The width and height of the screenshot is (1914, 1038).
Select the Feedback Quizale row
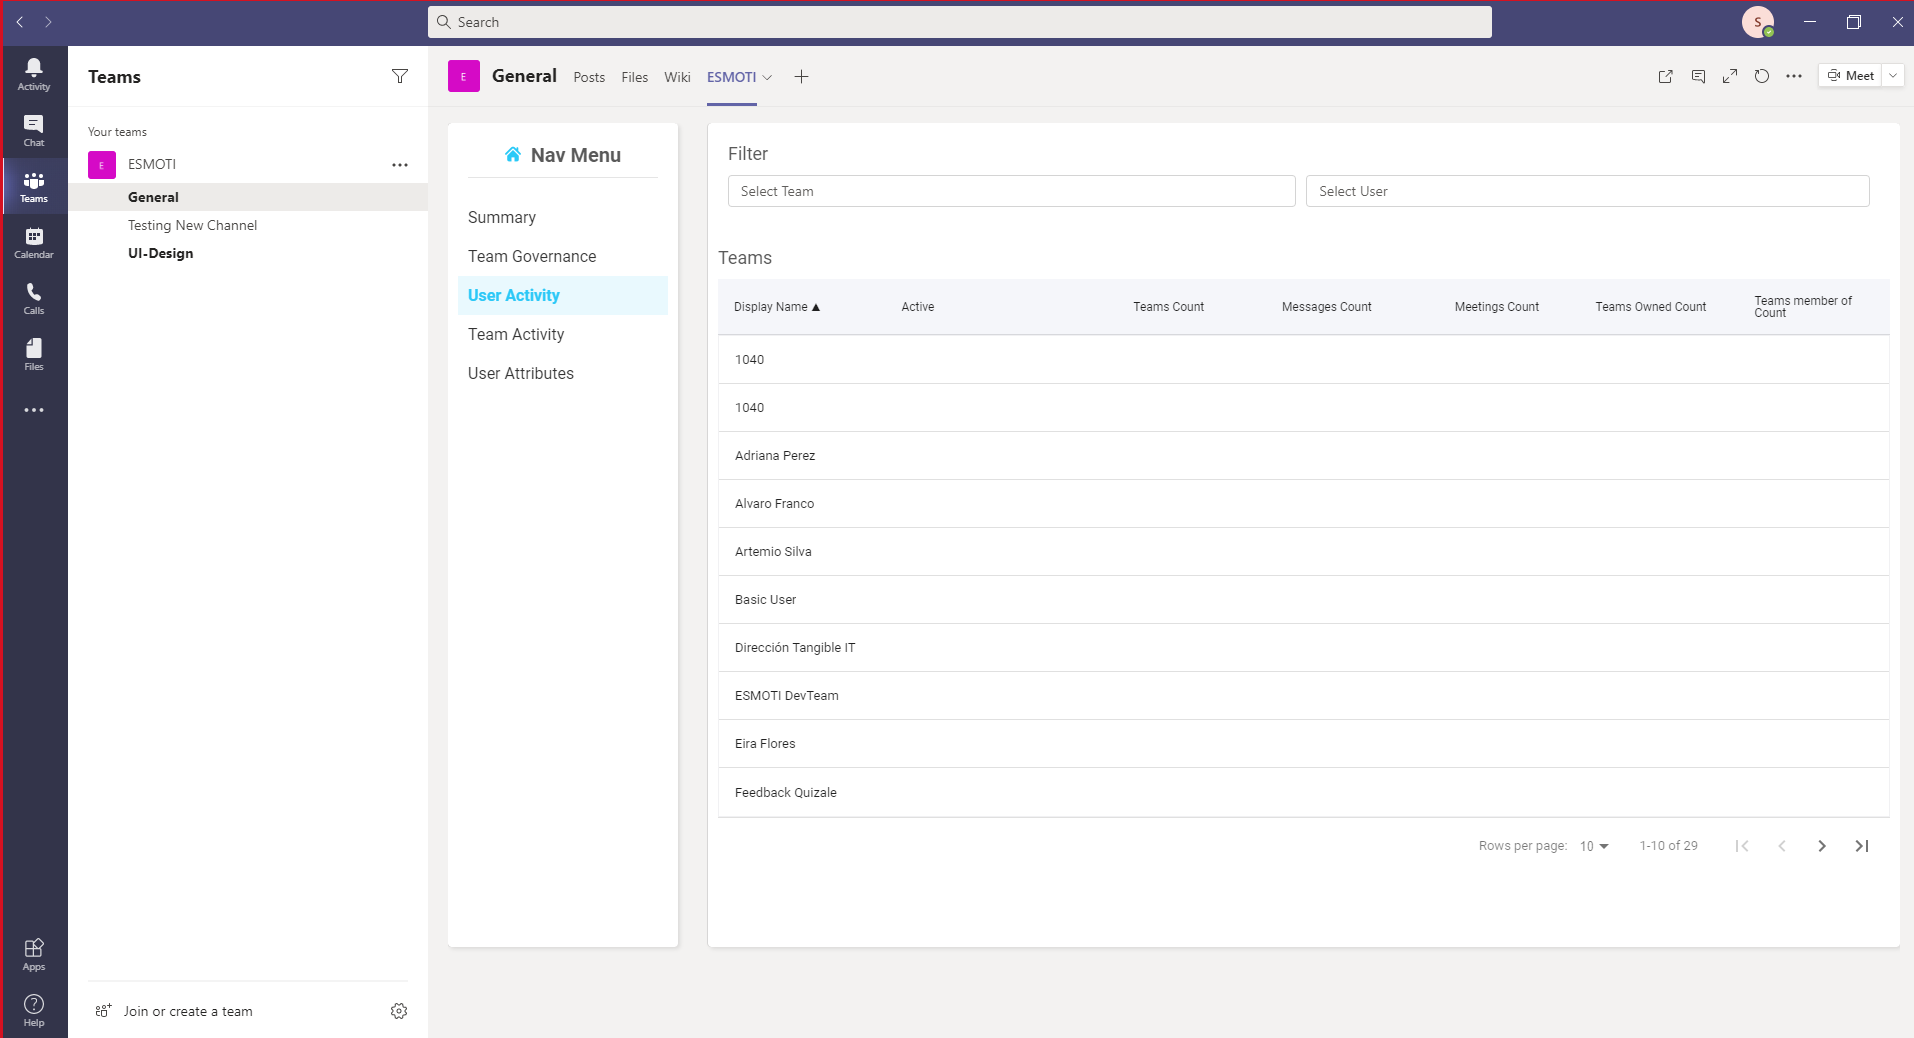(x=1304, y=793)
